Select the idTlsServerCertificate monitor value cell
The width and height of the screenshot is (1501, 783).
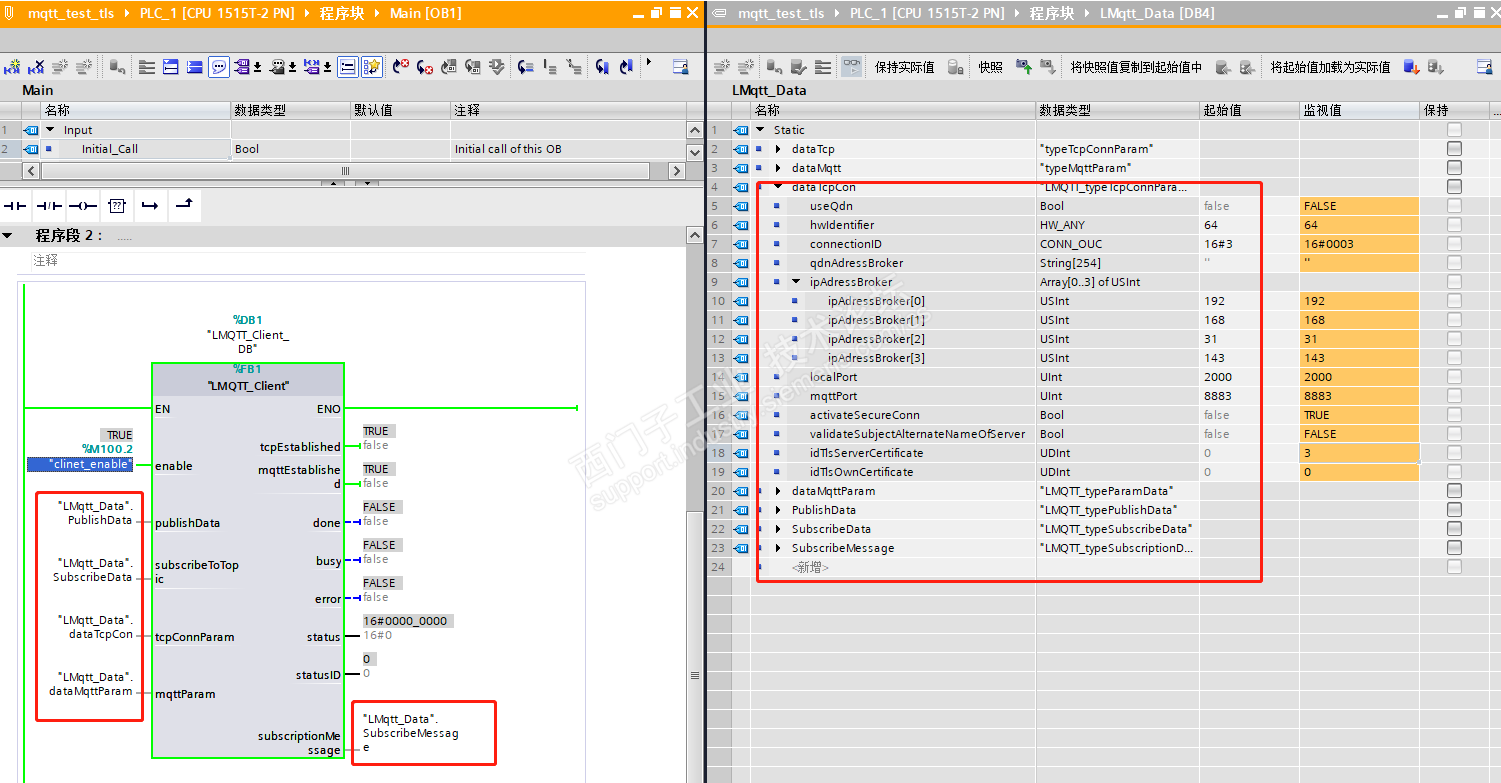[x=1358, y=453]
